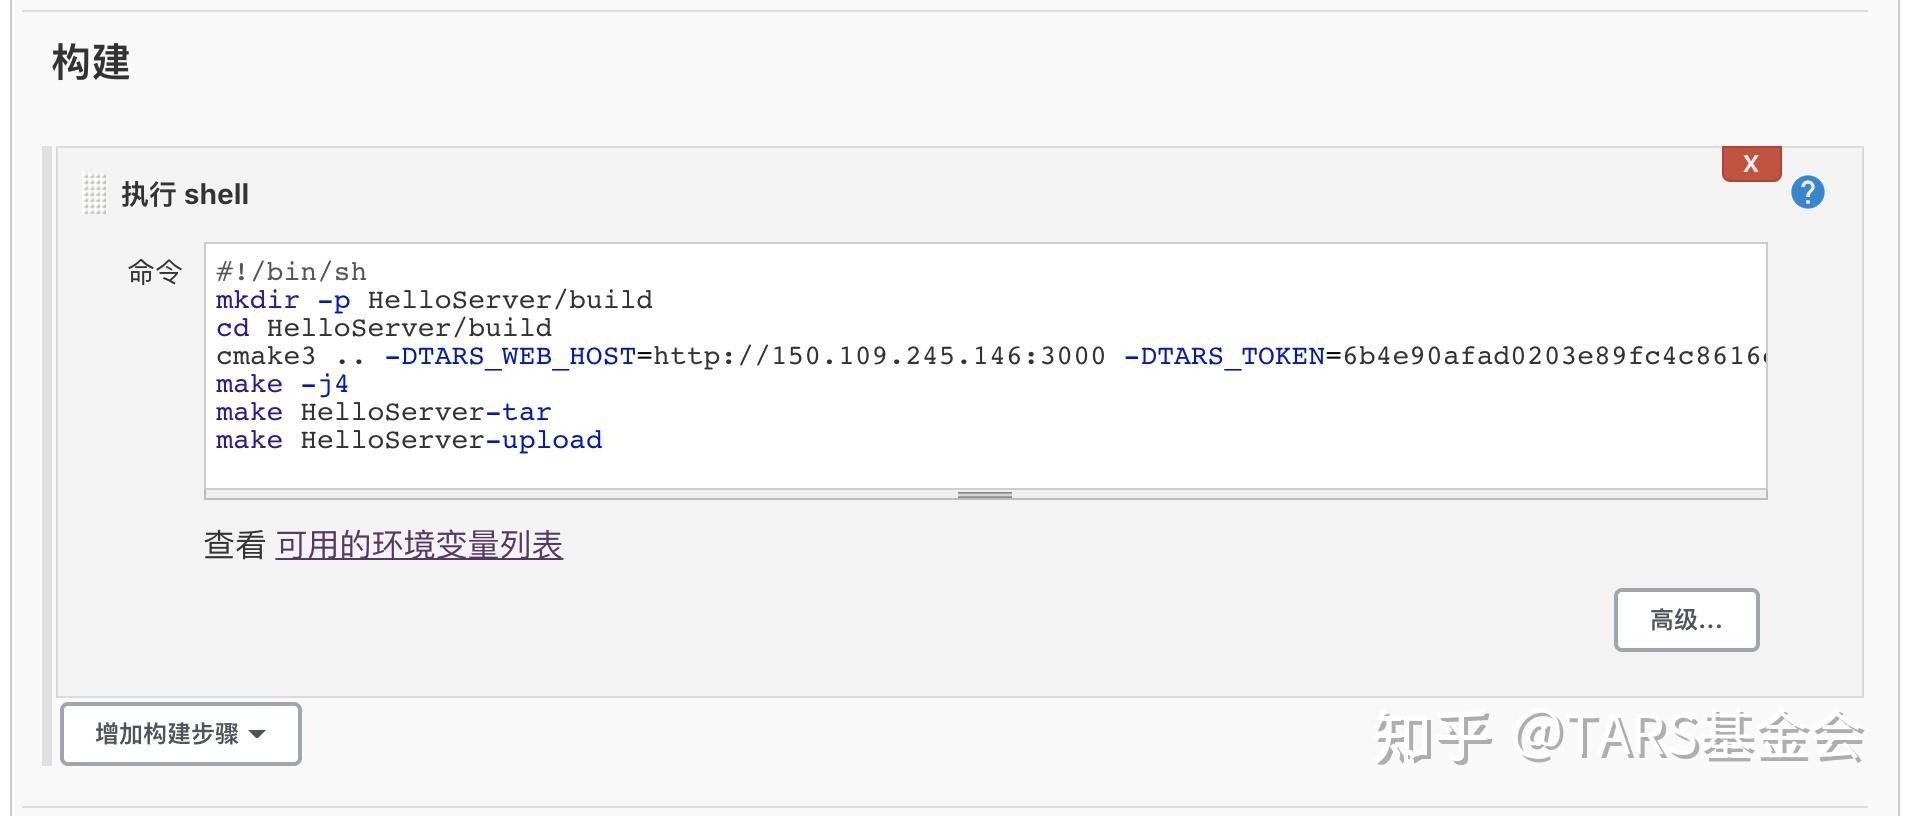Click the make HelloServer-tar line

coord(384,412)
